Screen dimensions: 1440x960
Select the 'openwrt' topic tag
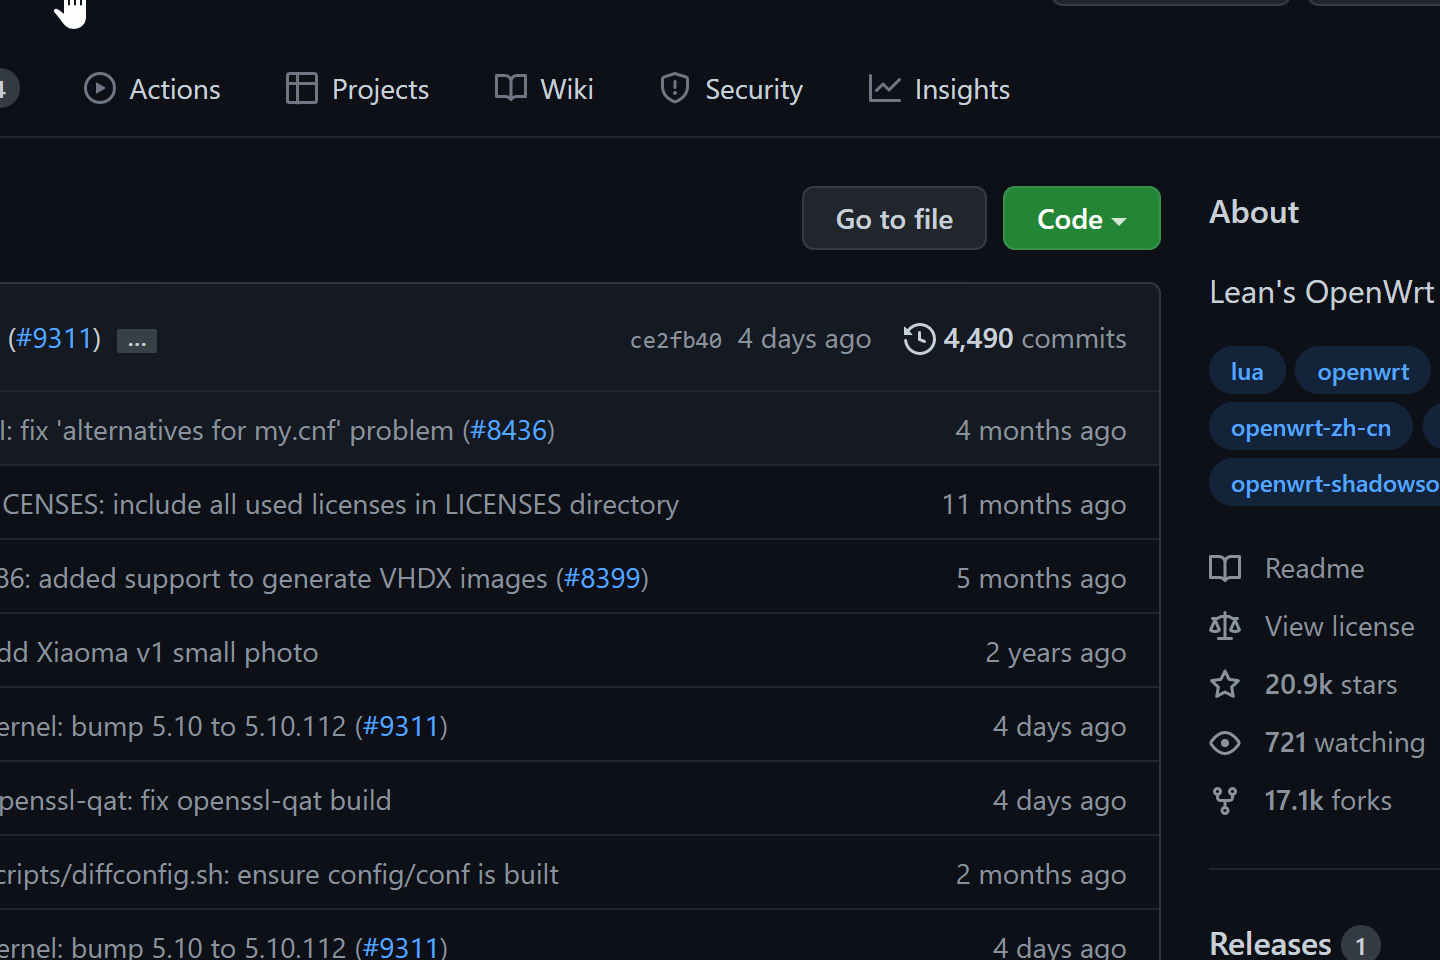pos(1363,371)
